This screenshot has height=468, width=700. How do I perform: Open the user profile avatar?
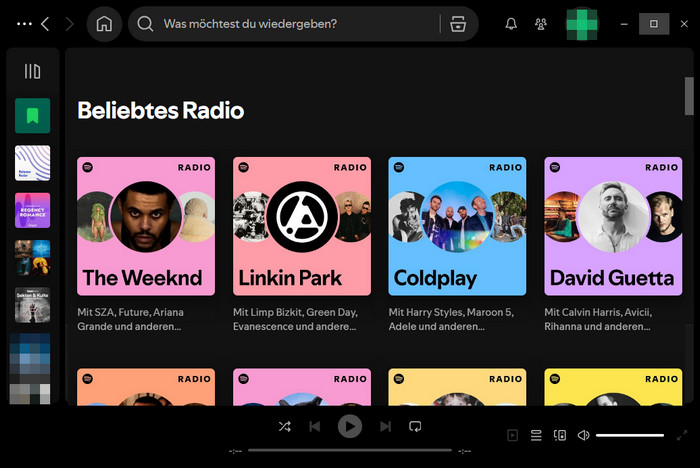(x=582, y=24)
